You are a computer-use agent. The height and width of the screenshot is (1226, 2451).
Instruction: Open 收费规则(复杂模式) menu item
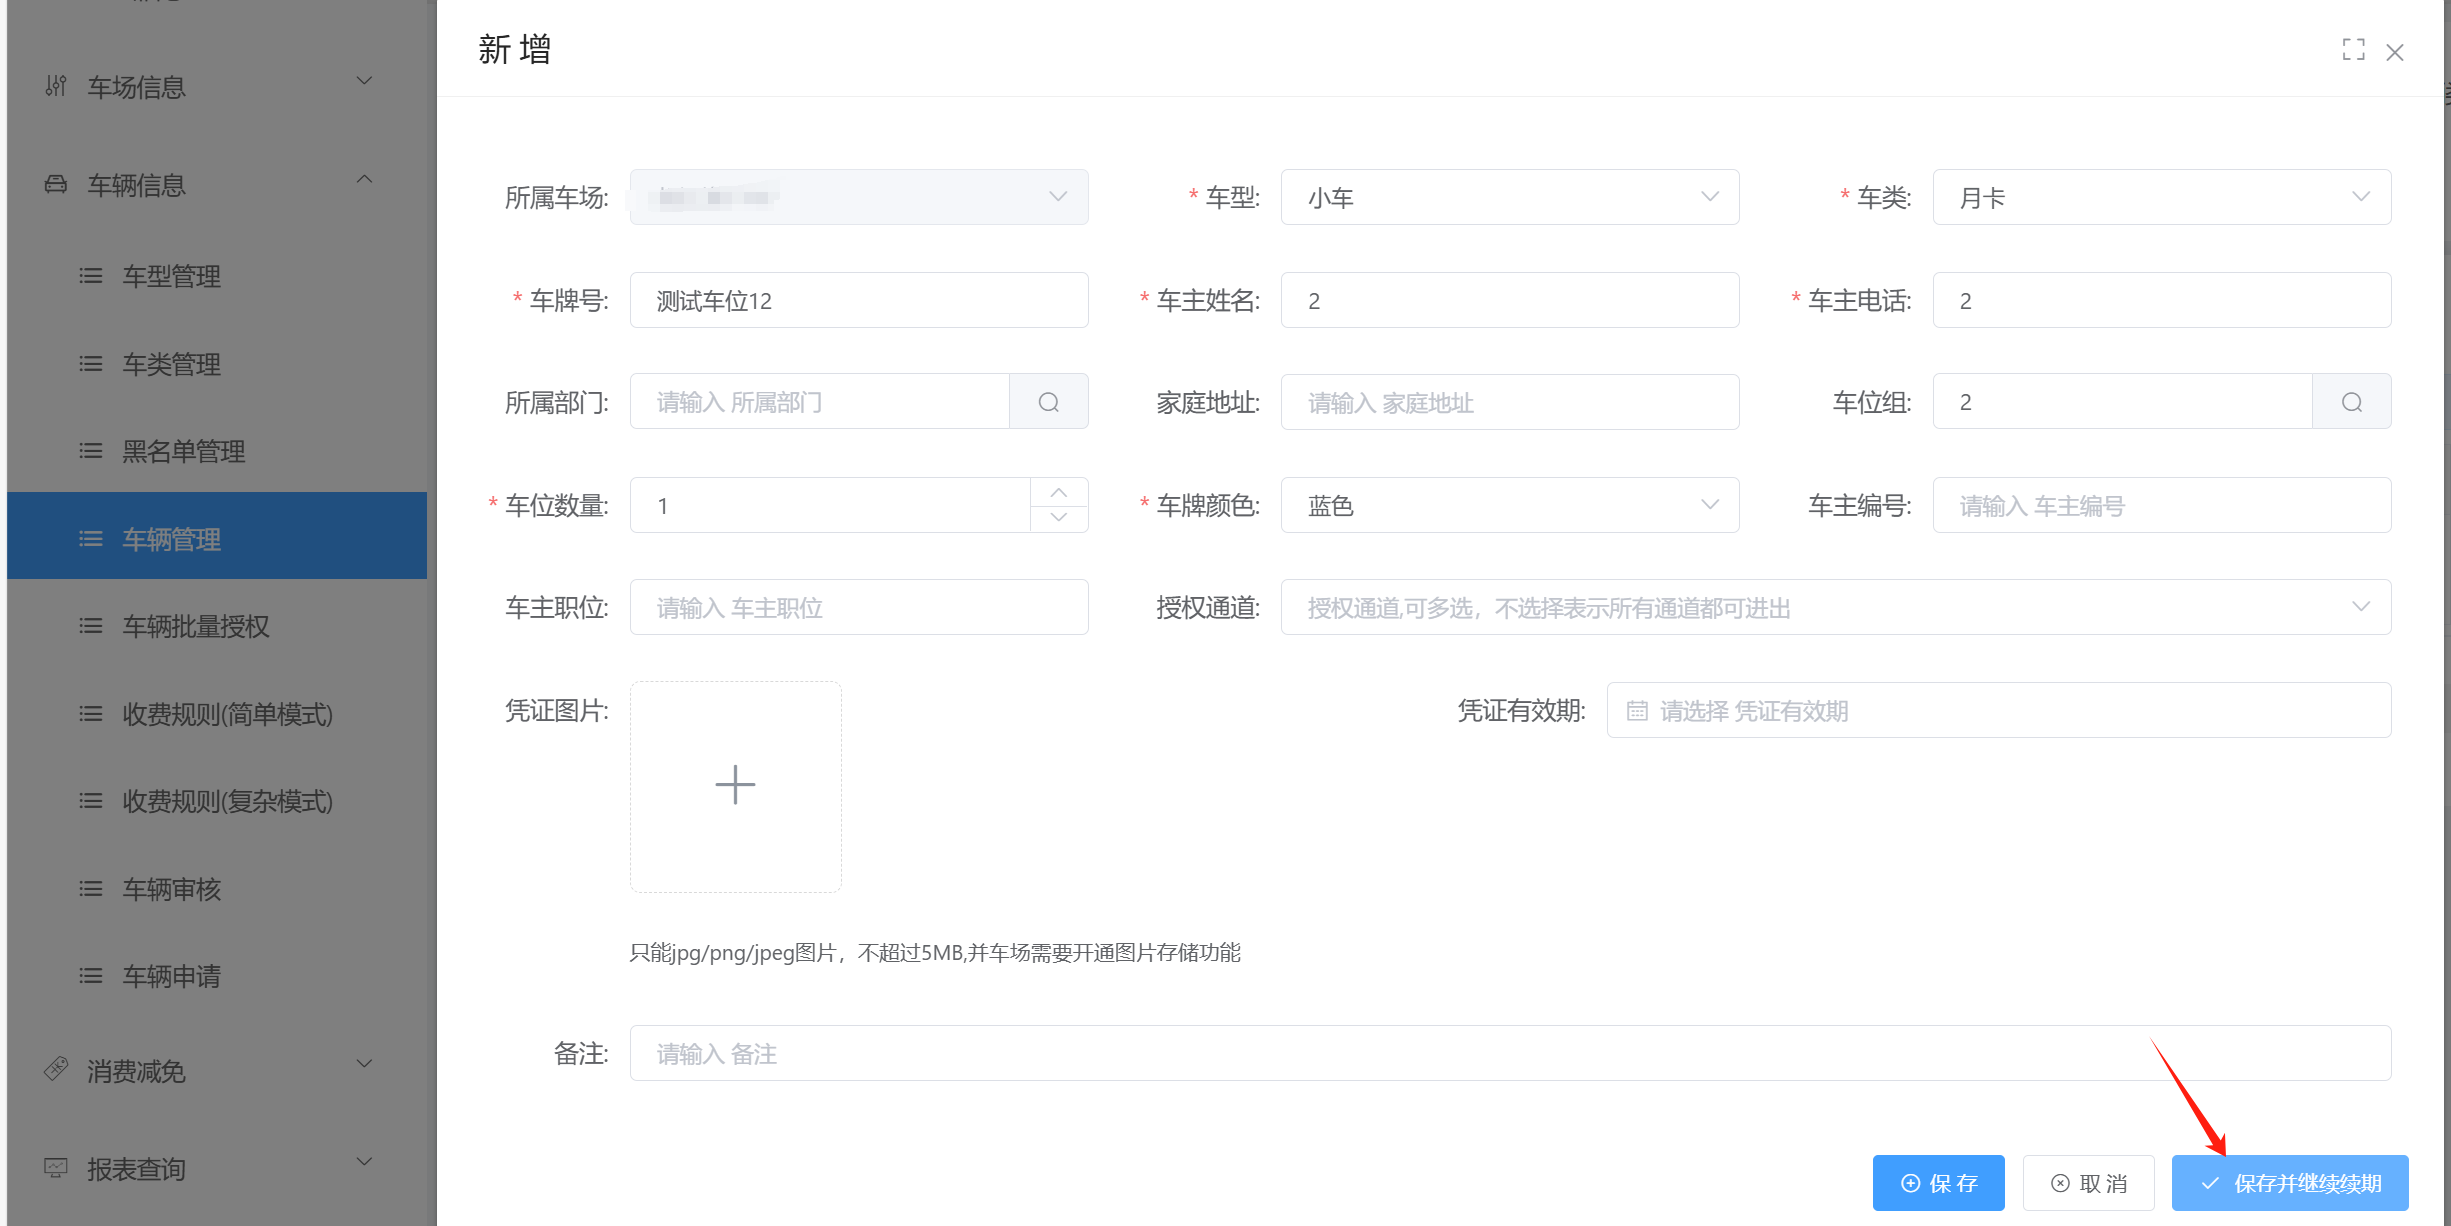tap(217, 801)
